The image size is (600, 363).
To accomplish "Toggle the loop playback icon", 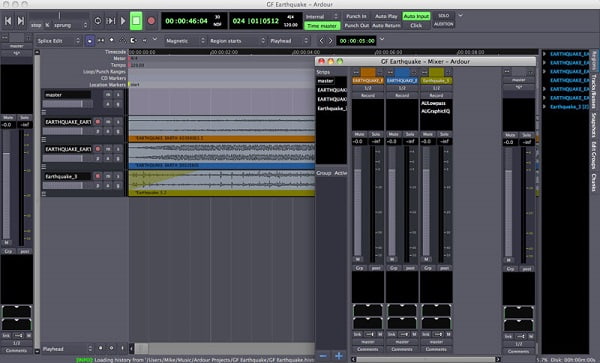I will coord(98,21).
